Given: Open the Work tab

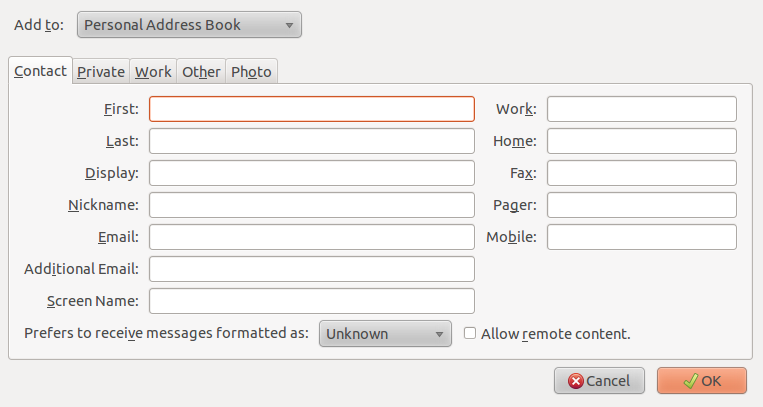Looking at the screenshot, I should click(153, 72).
